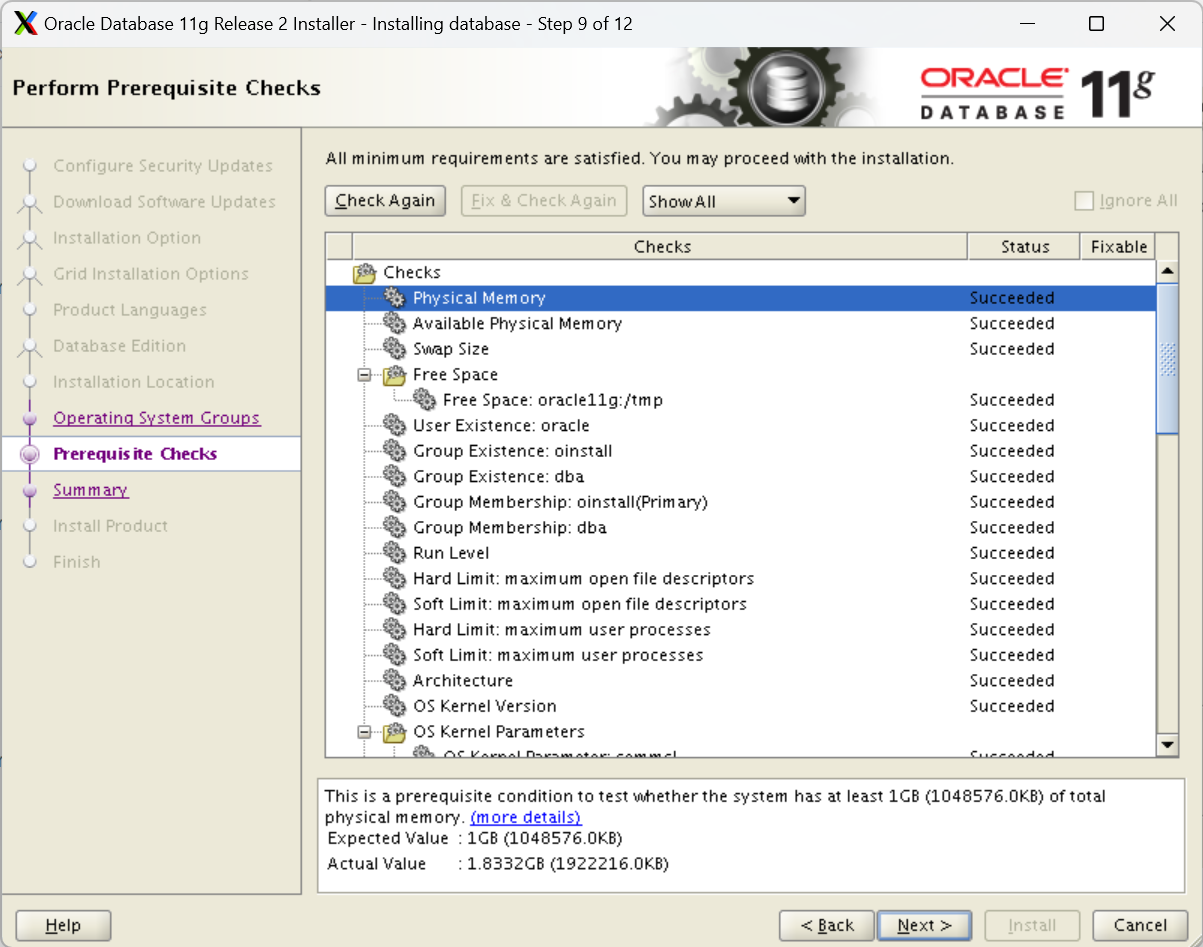Click gear icon beside OS Kernel Version

pyautogui.click(x=394, y=706)
